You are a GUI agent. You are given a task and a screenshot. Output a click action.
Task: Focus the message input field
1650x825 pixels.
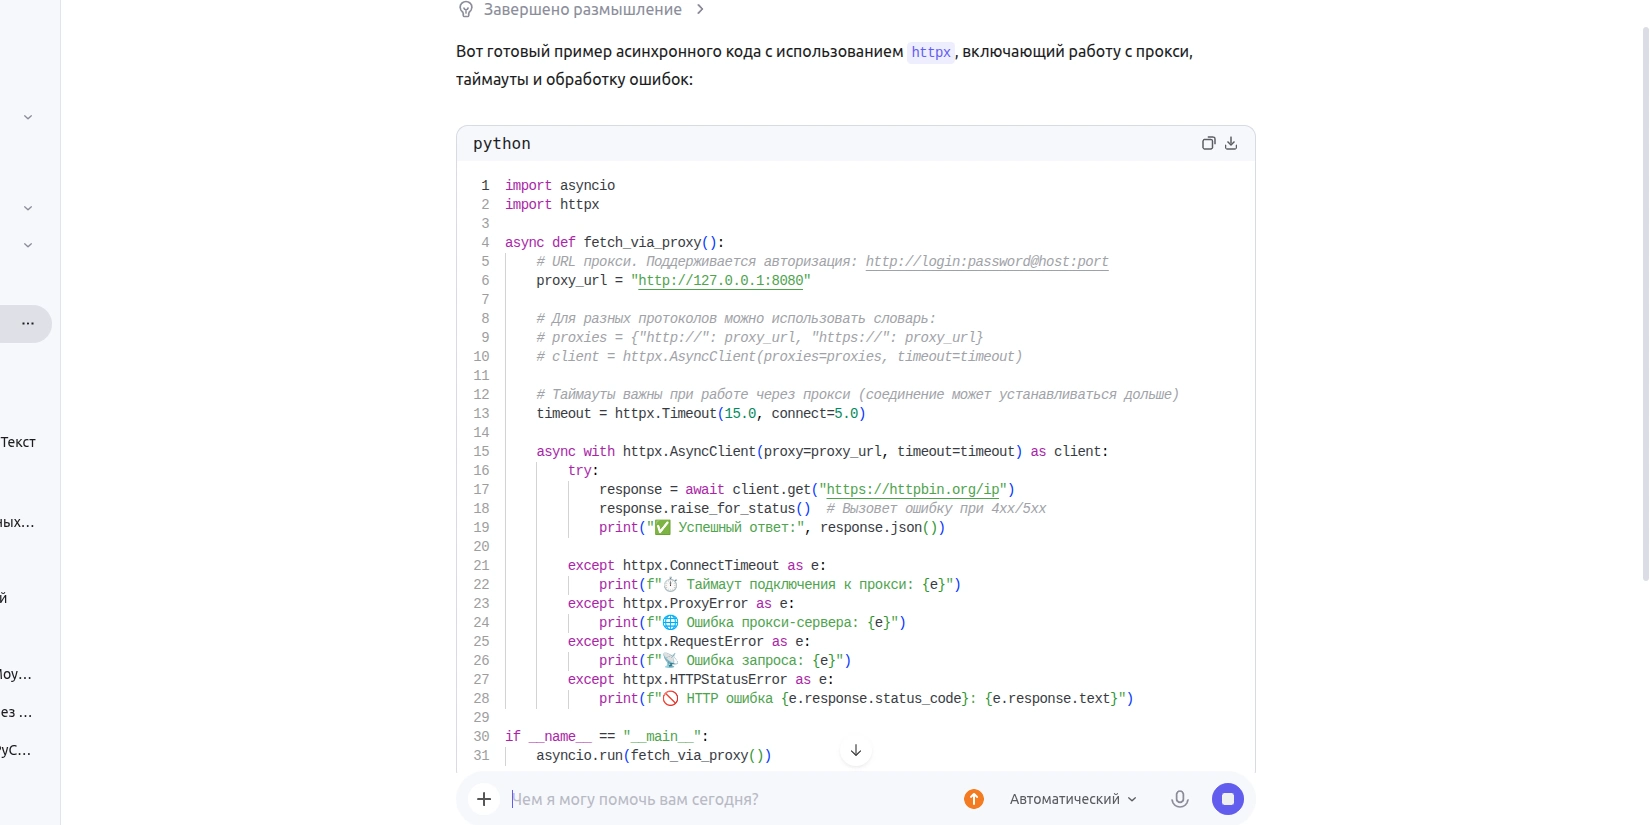[x=730, y=799]
